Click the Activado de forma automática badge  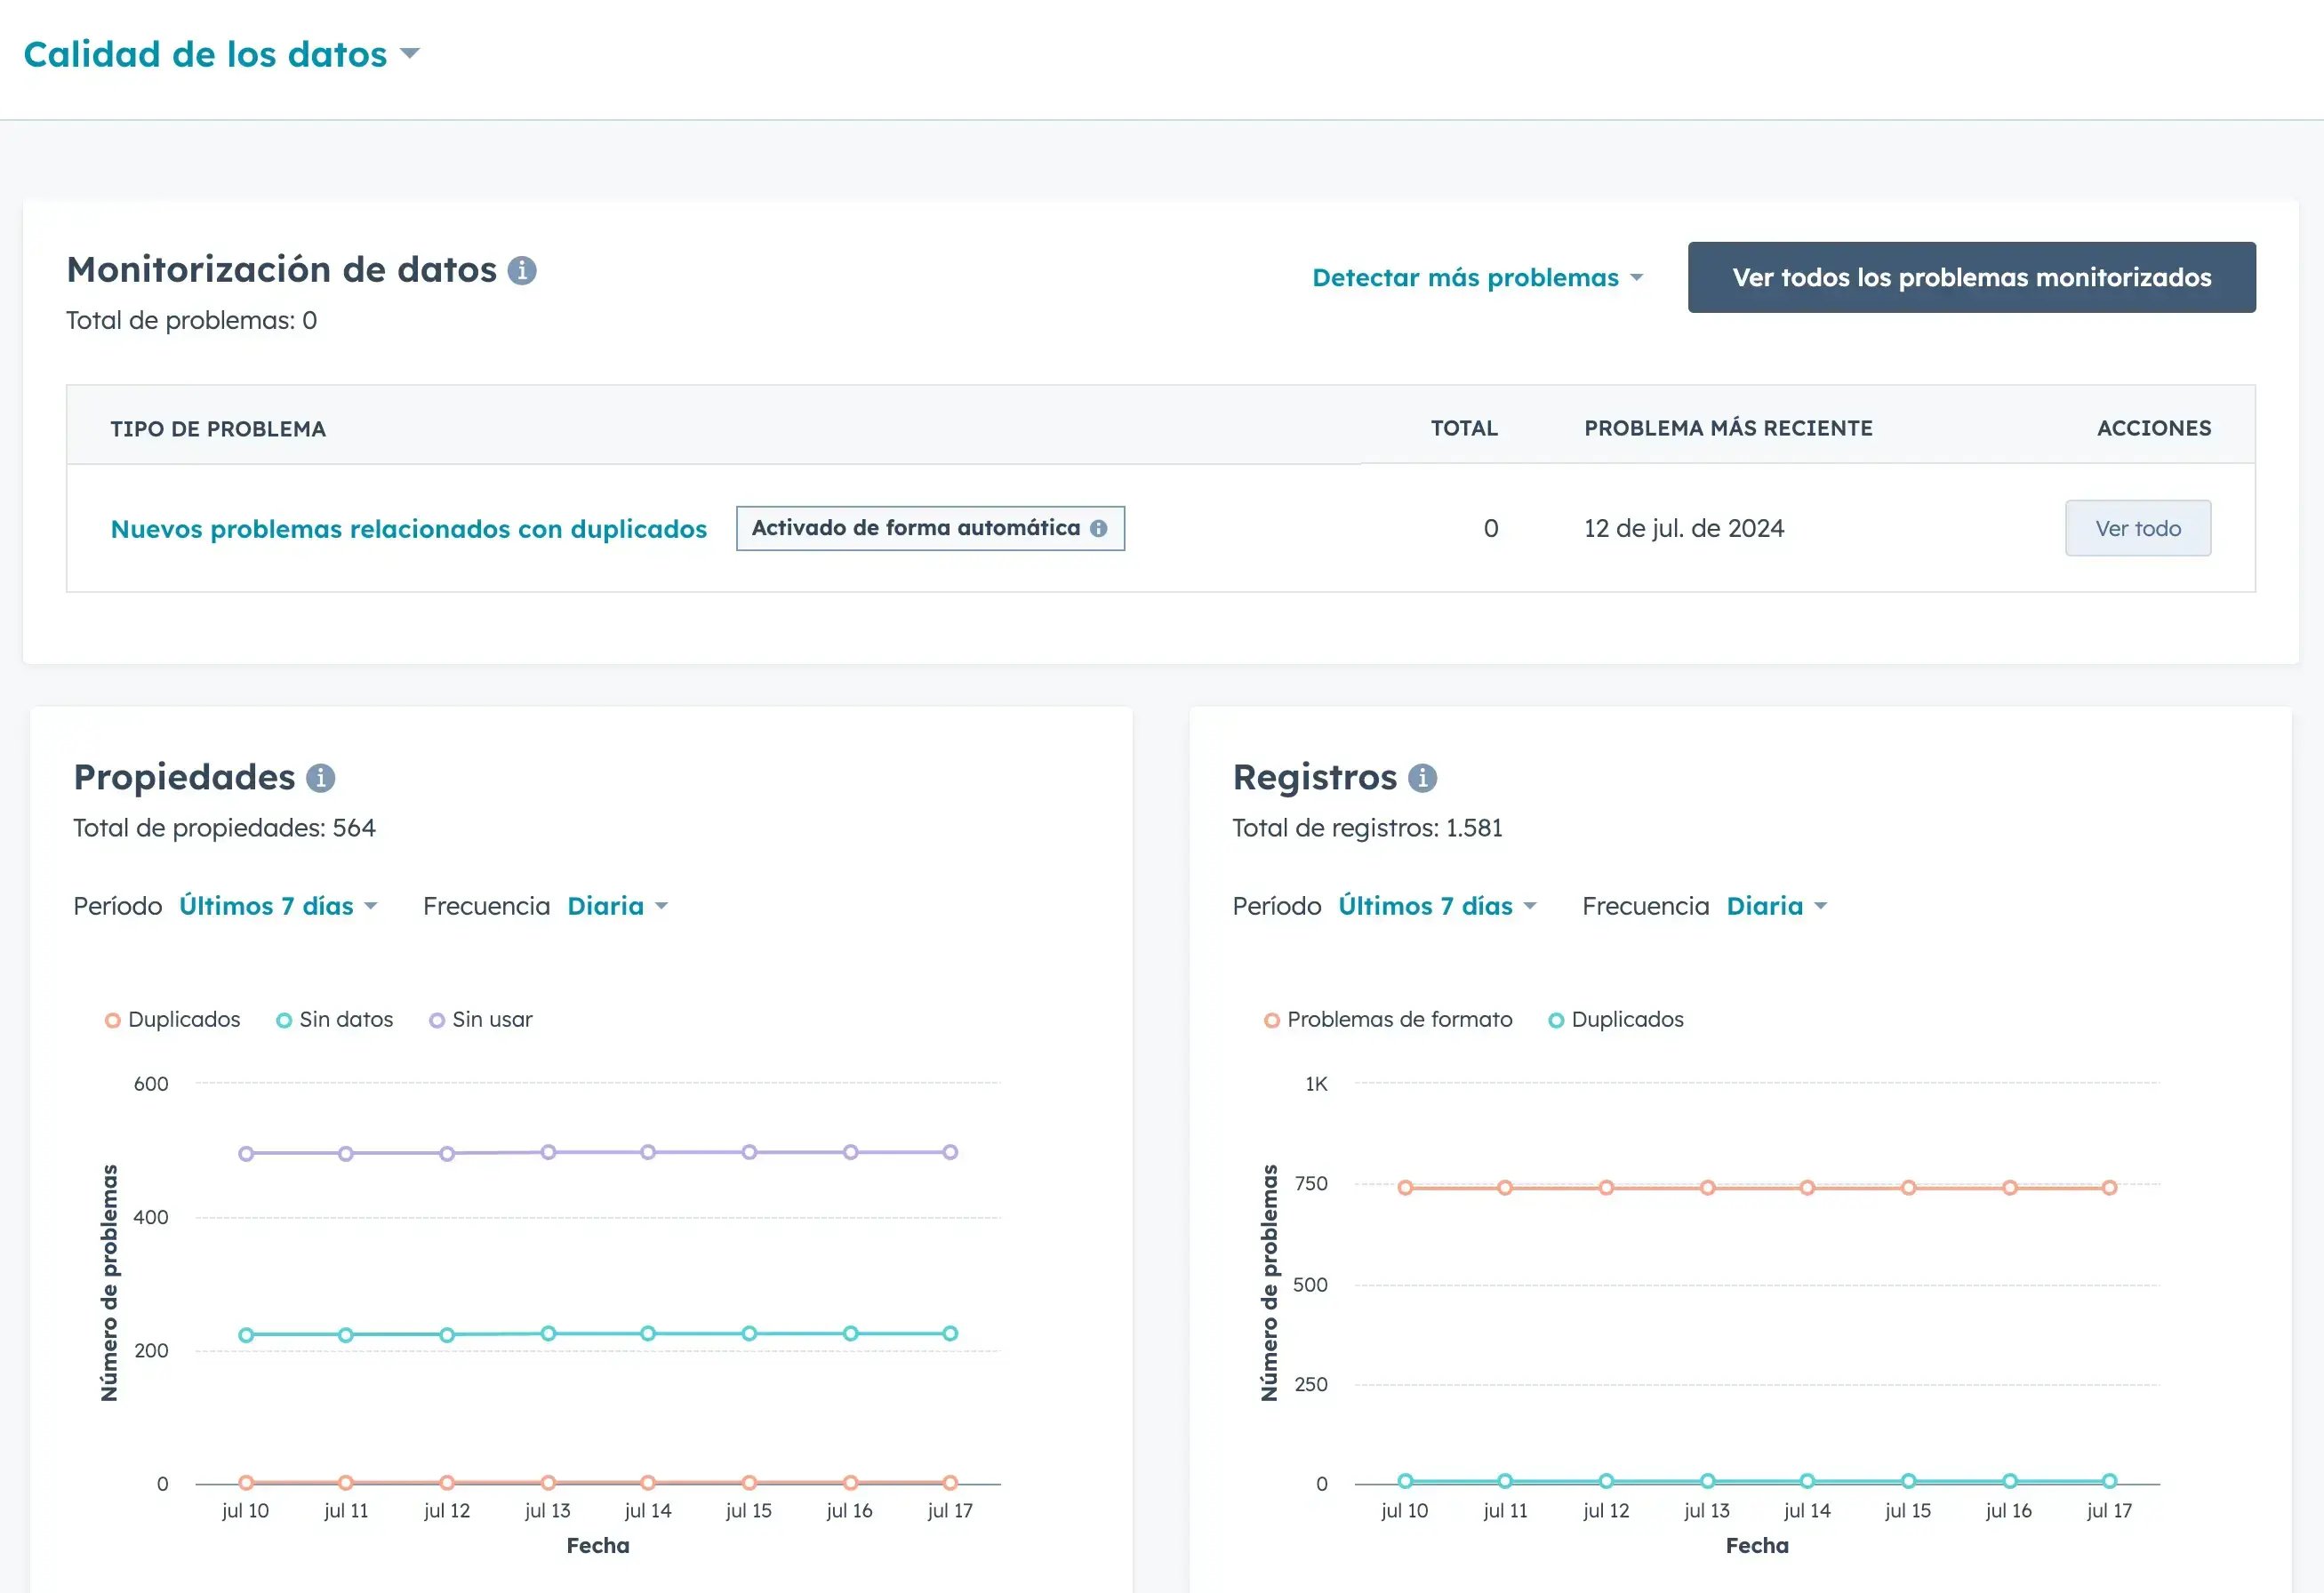pyautogui.click(x=930, y=528)
